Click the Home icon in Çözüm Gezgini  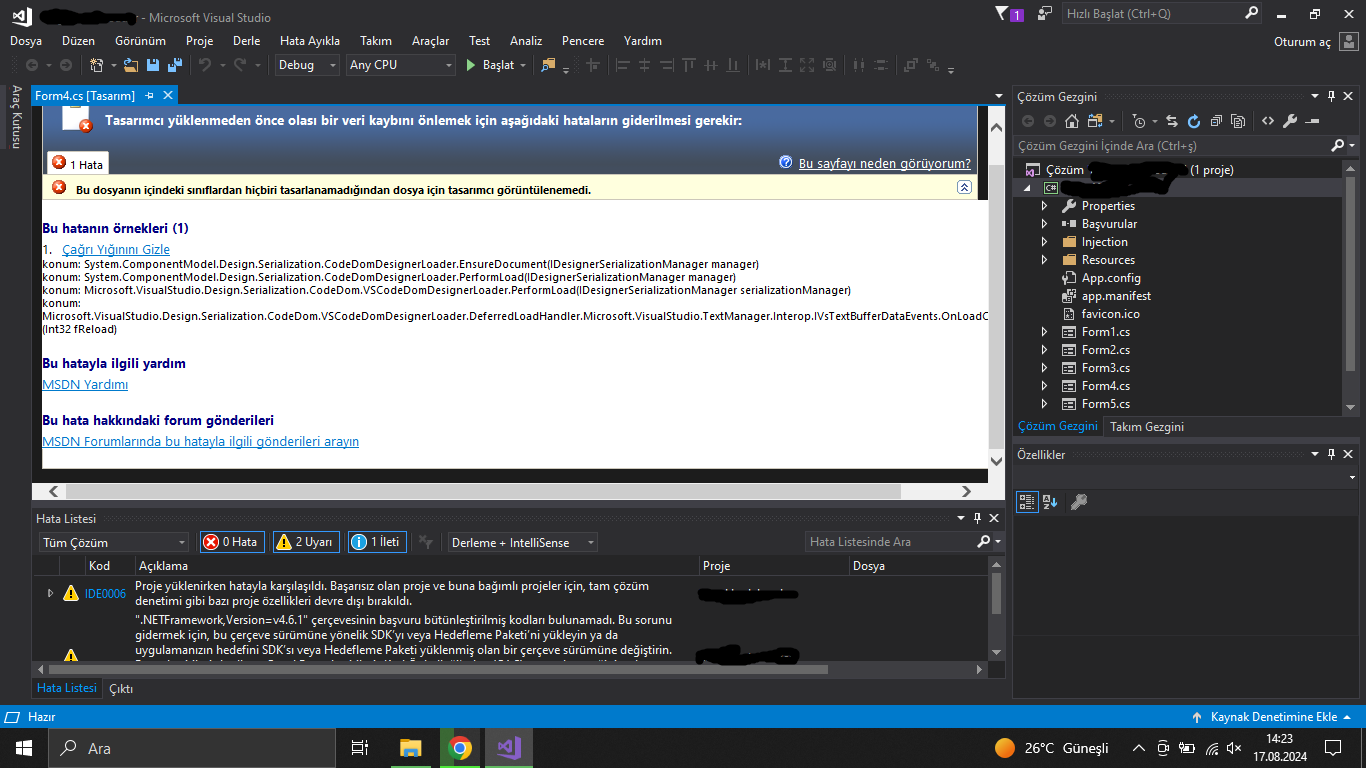(1072, 121)
